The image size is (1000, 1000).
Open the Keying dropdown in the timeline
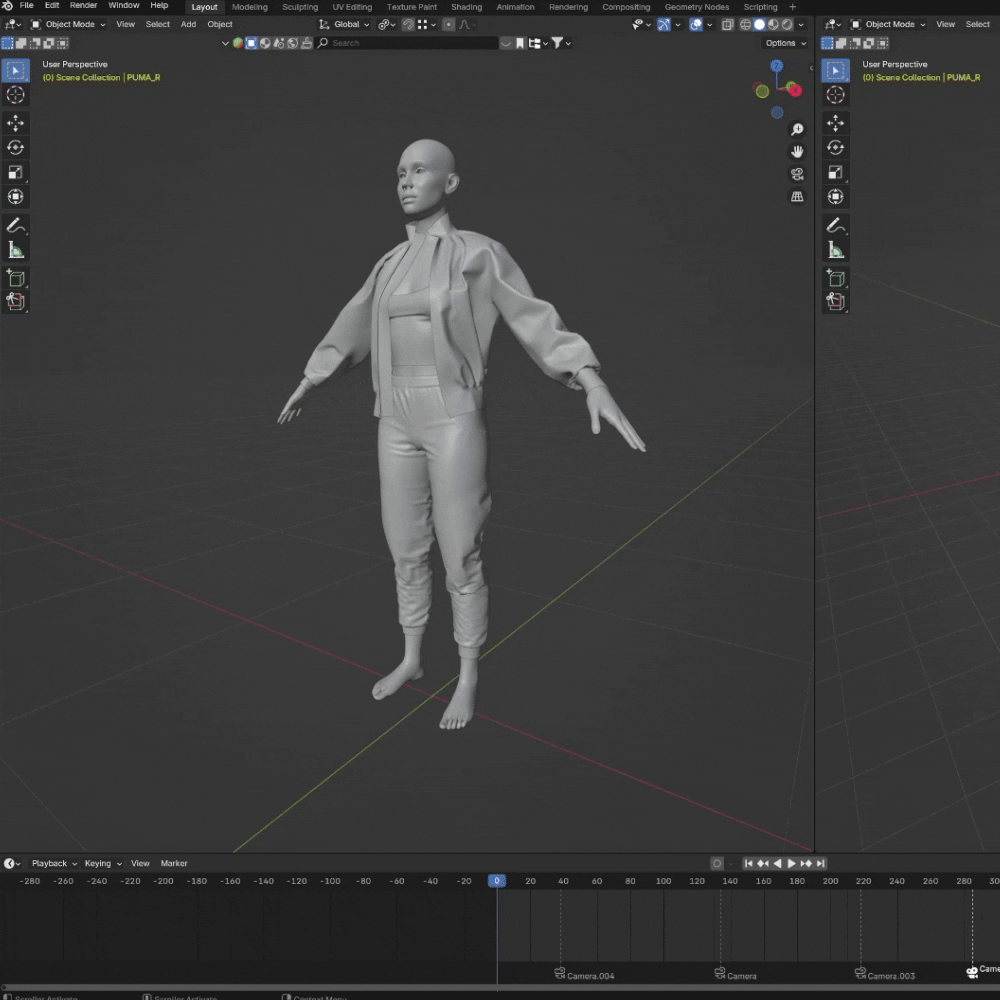coord(103,864)
